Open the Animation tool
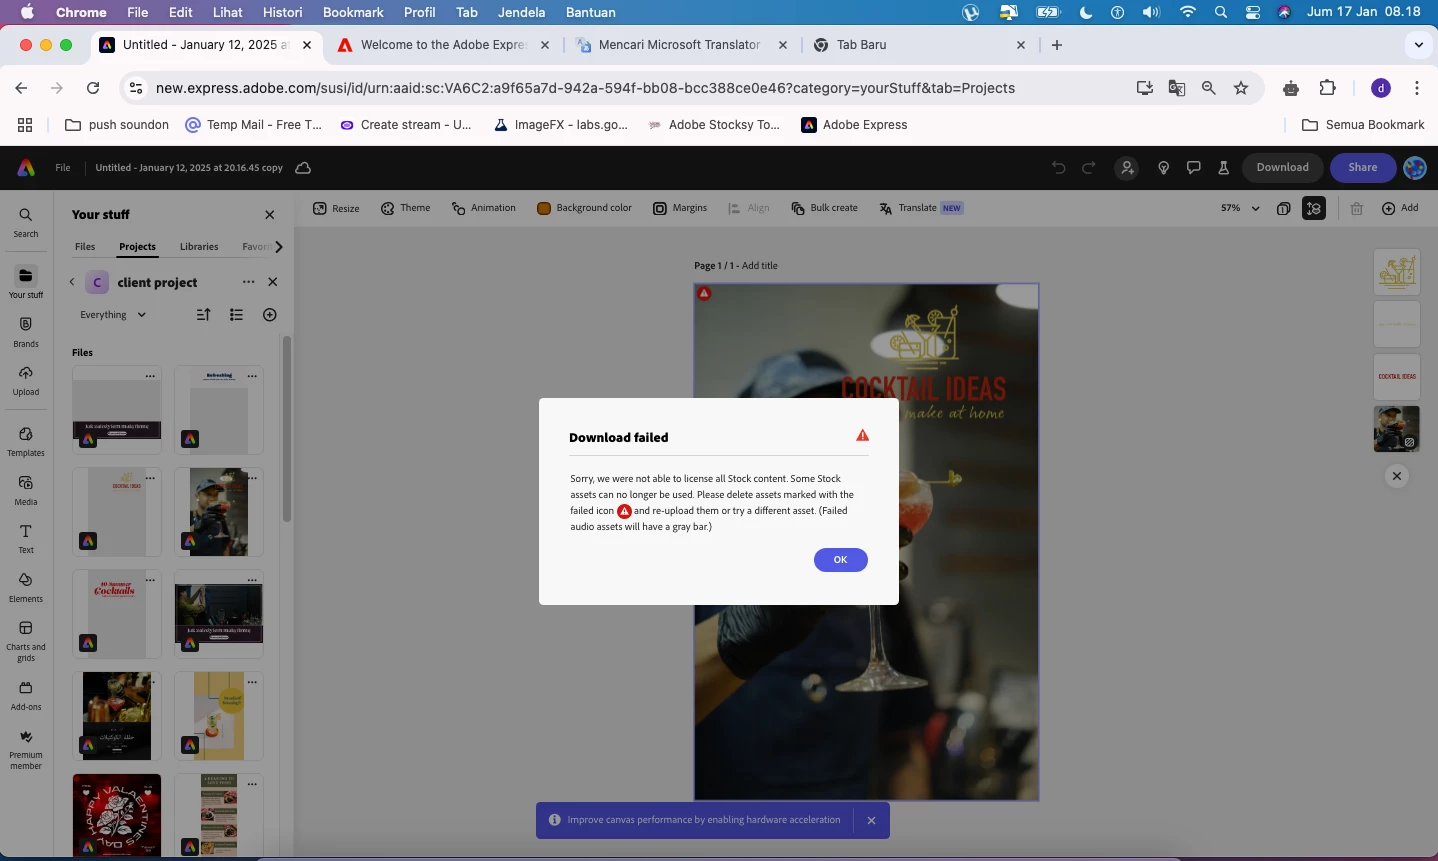The height and width of the screenshot is (861, 1438). point(483,208)
